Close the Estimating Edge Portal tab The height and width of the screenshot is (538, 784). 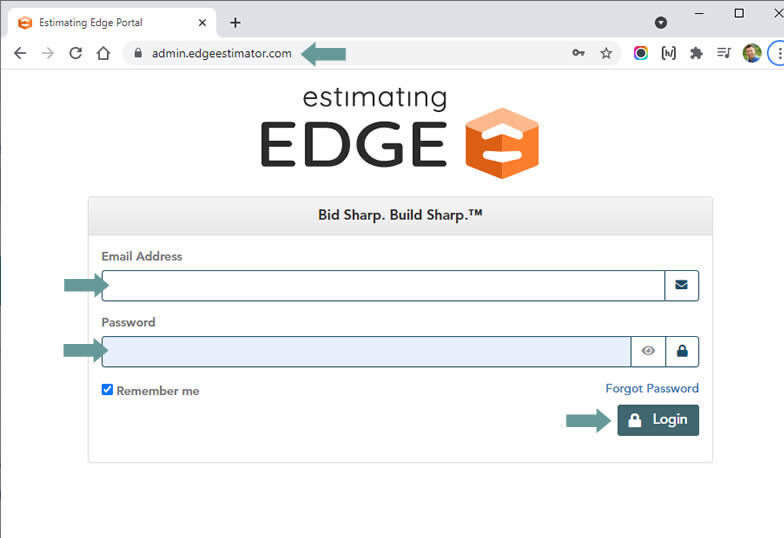click(x=202, y=22)
